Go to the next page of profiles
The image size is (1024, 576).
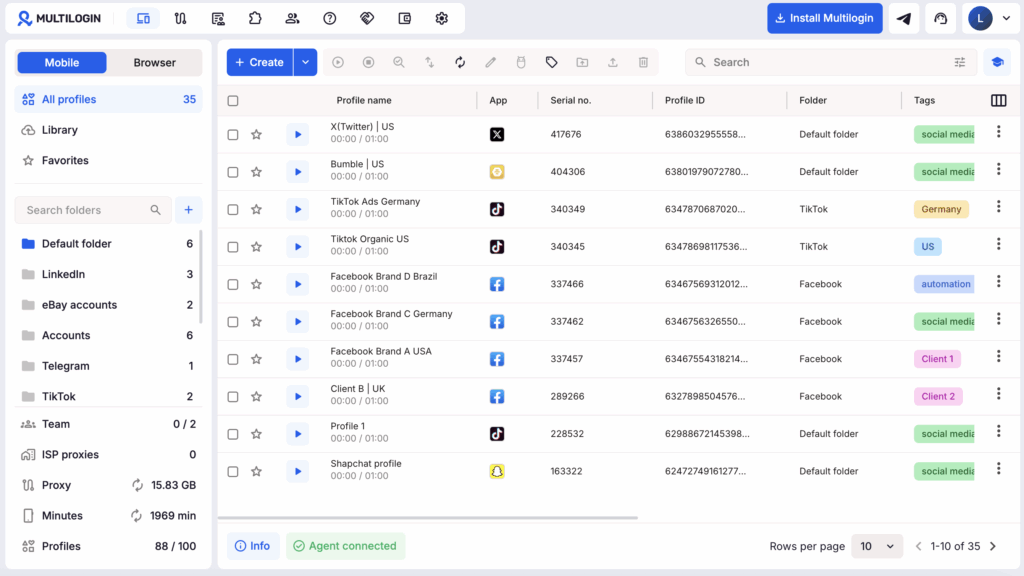pos(993,546)
